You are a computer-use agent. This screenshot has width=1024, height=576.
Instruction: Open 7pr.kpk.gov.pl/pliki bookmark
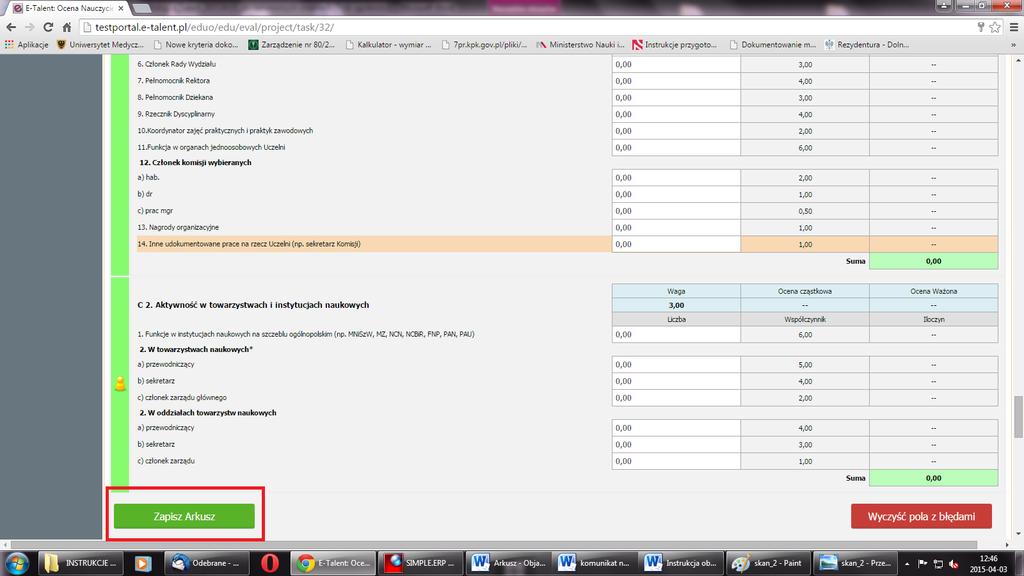484,45
